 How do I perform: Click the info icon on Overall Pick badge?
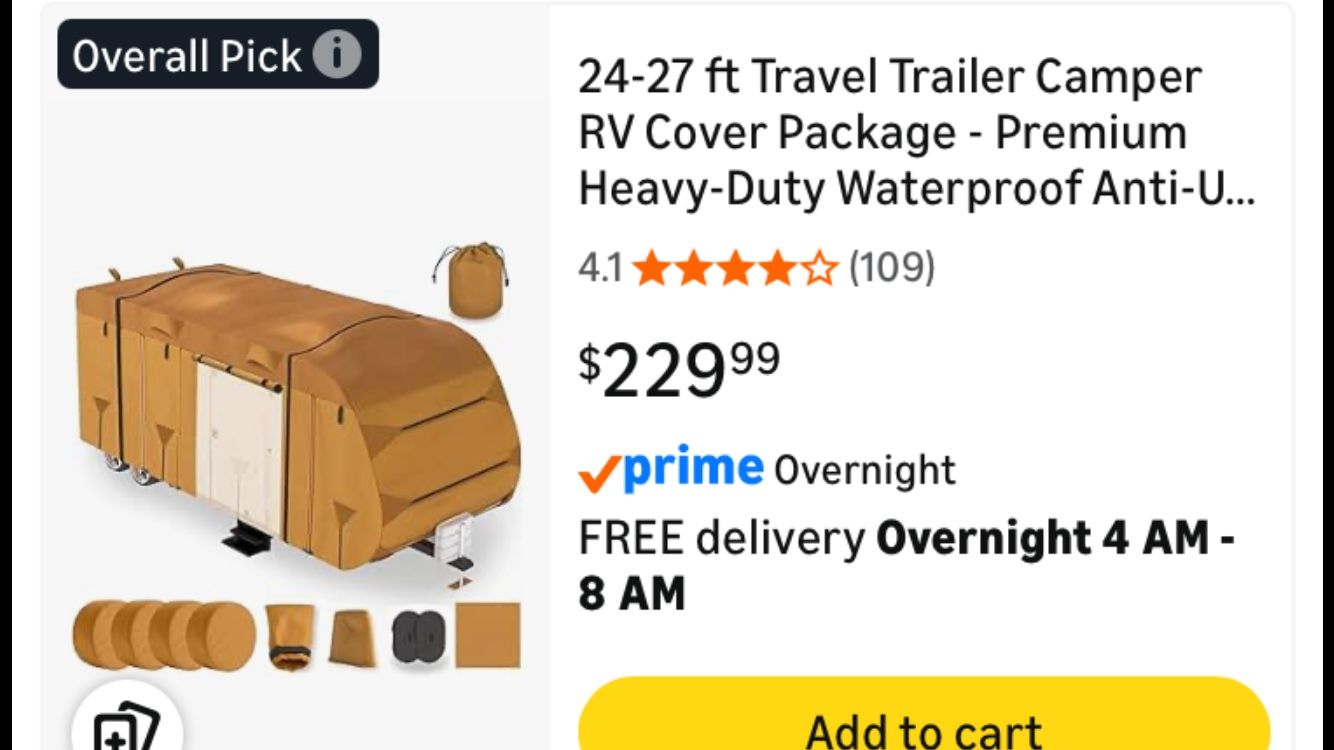click(337, 55)
